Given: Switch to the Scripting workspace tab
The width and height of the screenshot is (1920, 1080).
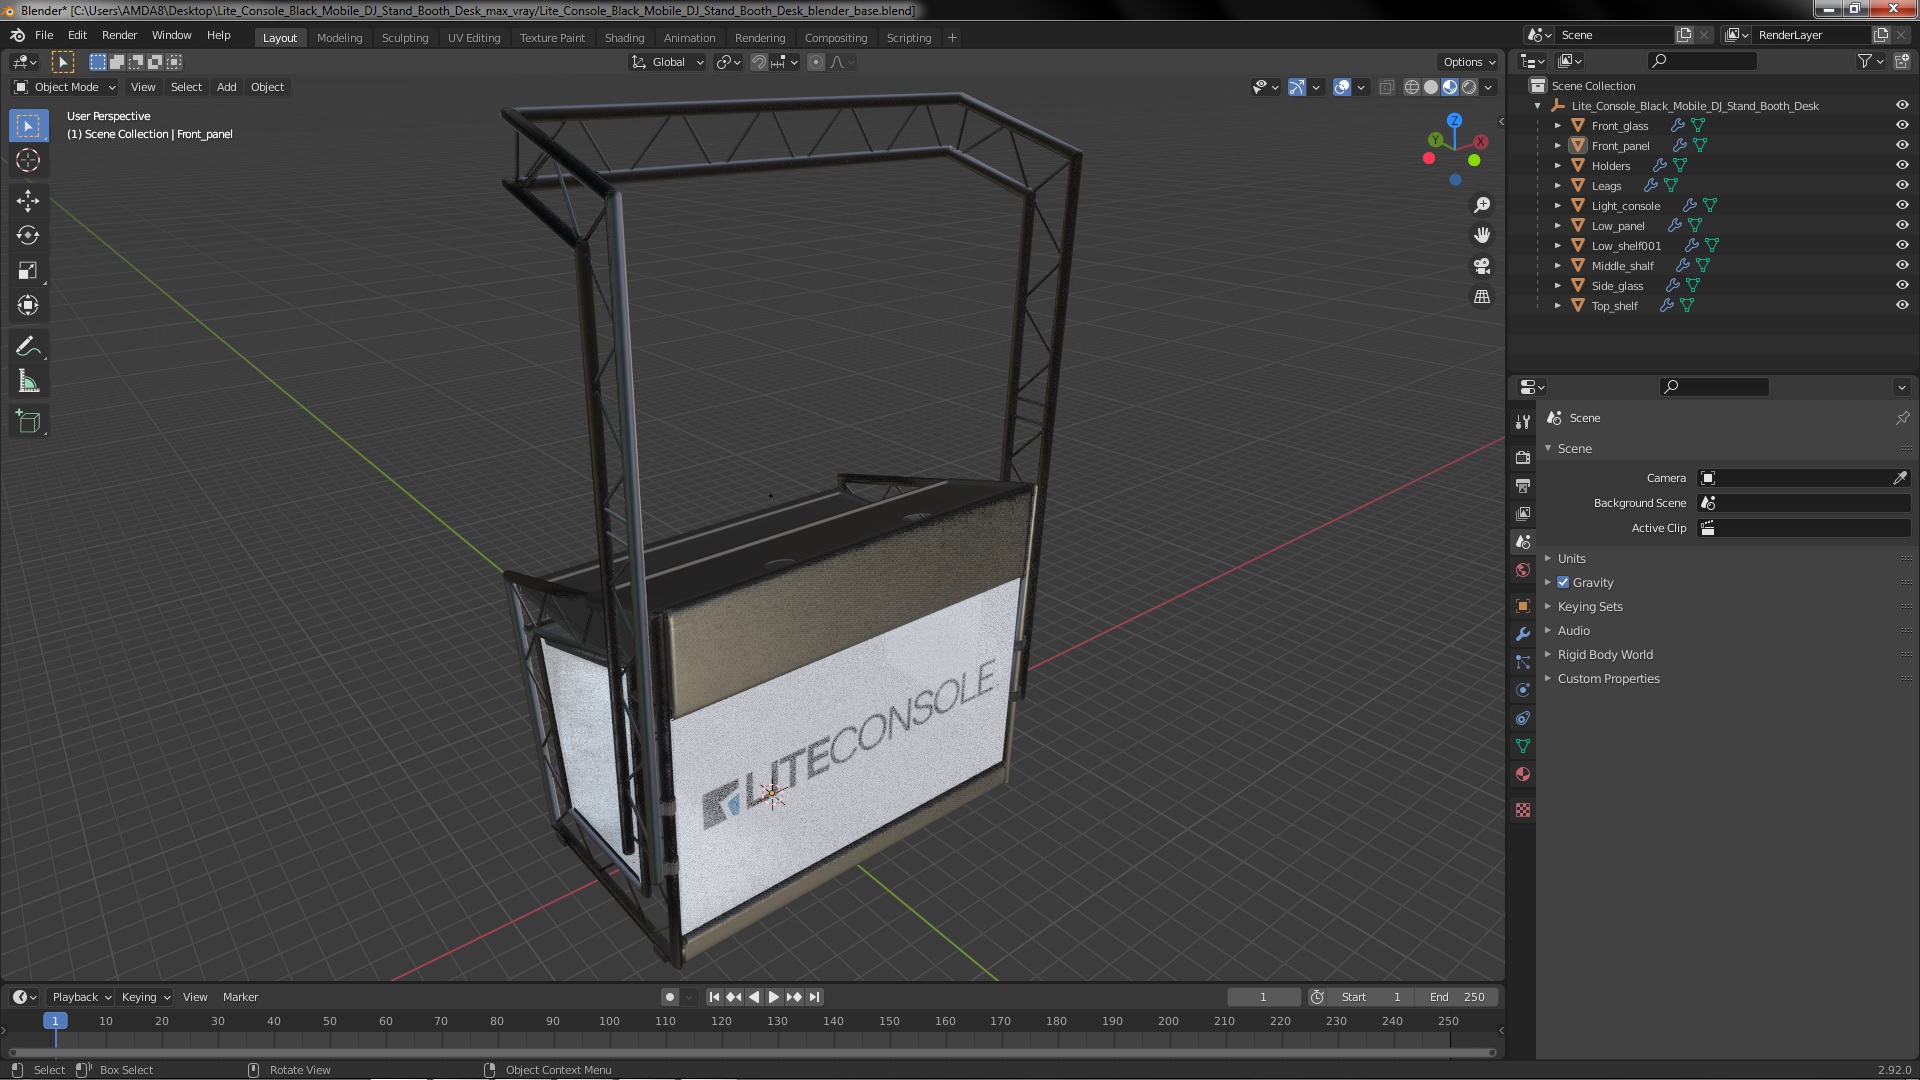Looking at the screenshot, I should point(909,38).
